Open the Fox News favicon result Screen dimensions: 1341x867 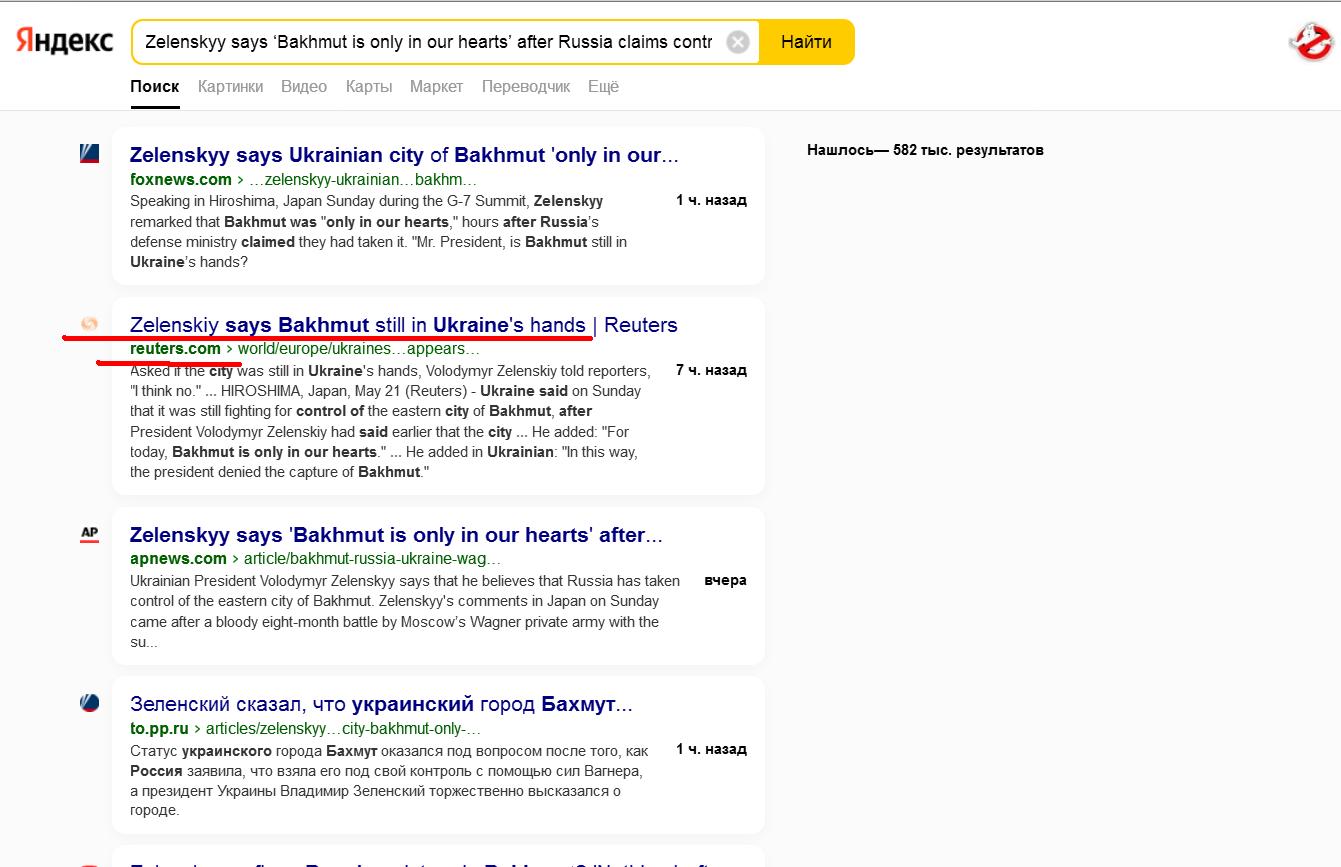pos(89,154)
